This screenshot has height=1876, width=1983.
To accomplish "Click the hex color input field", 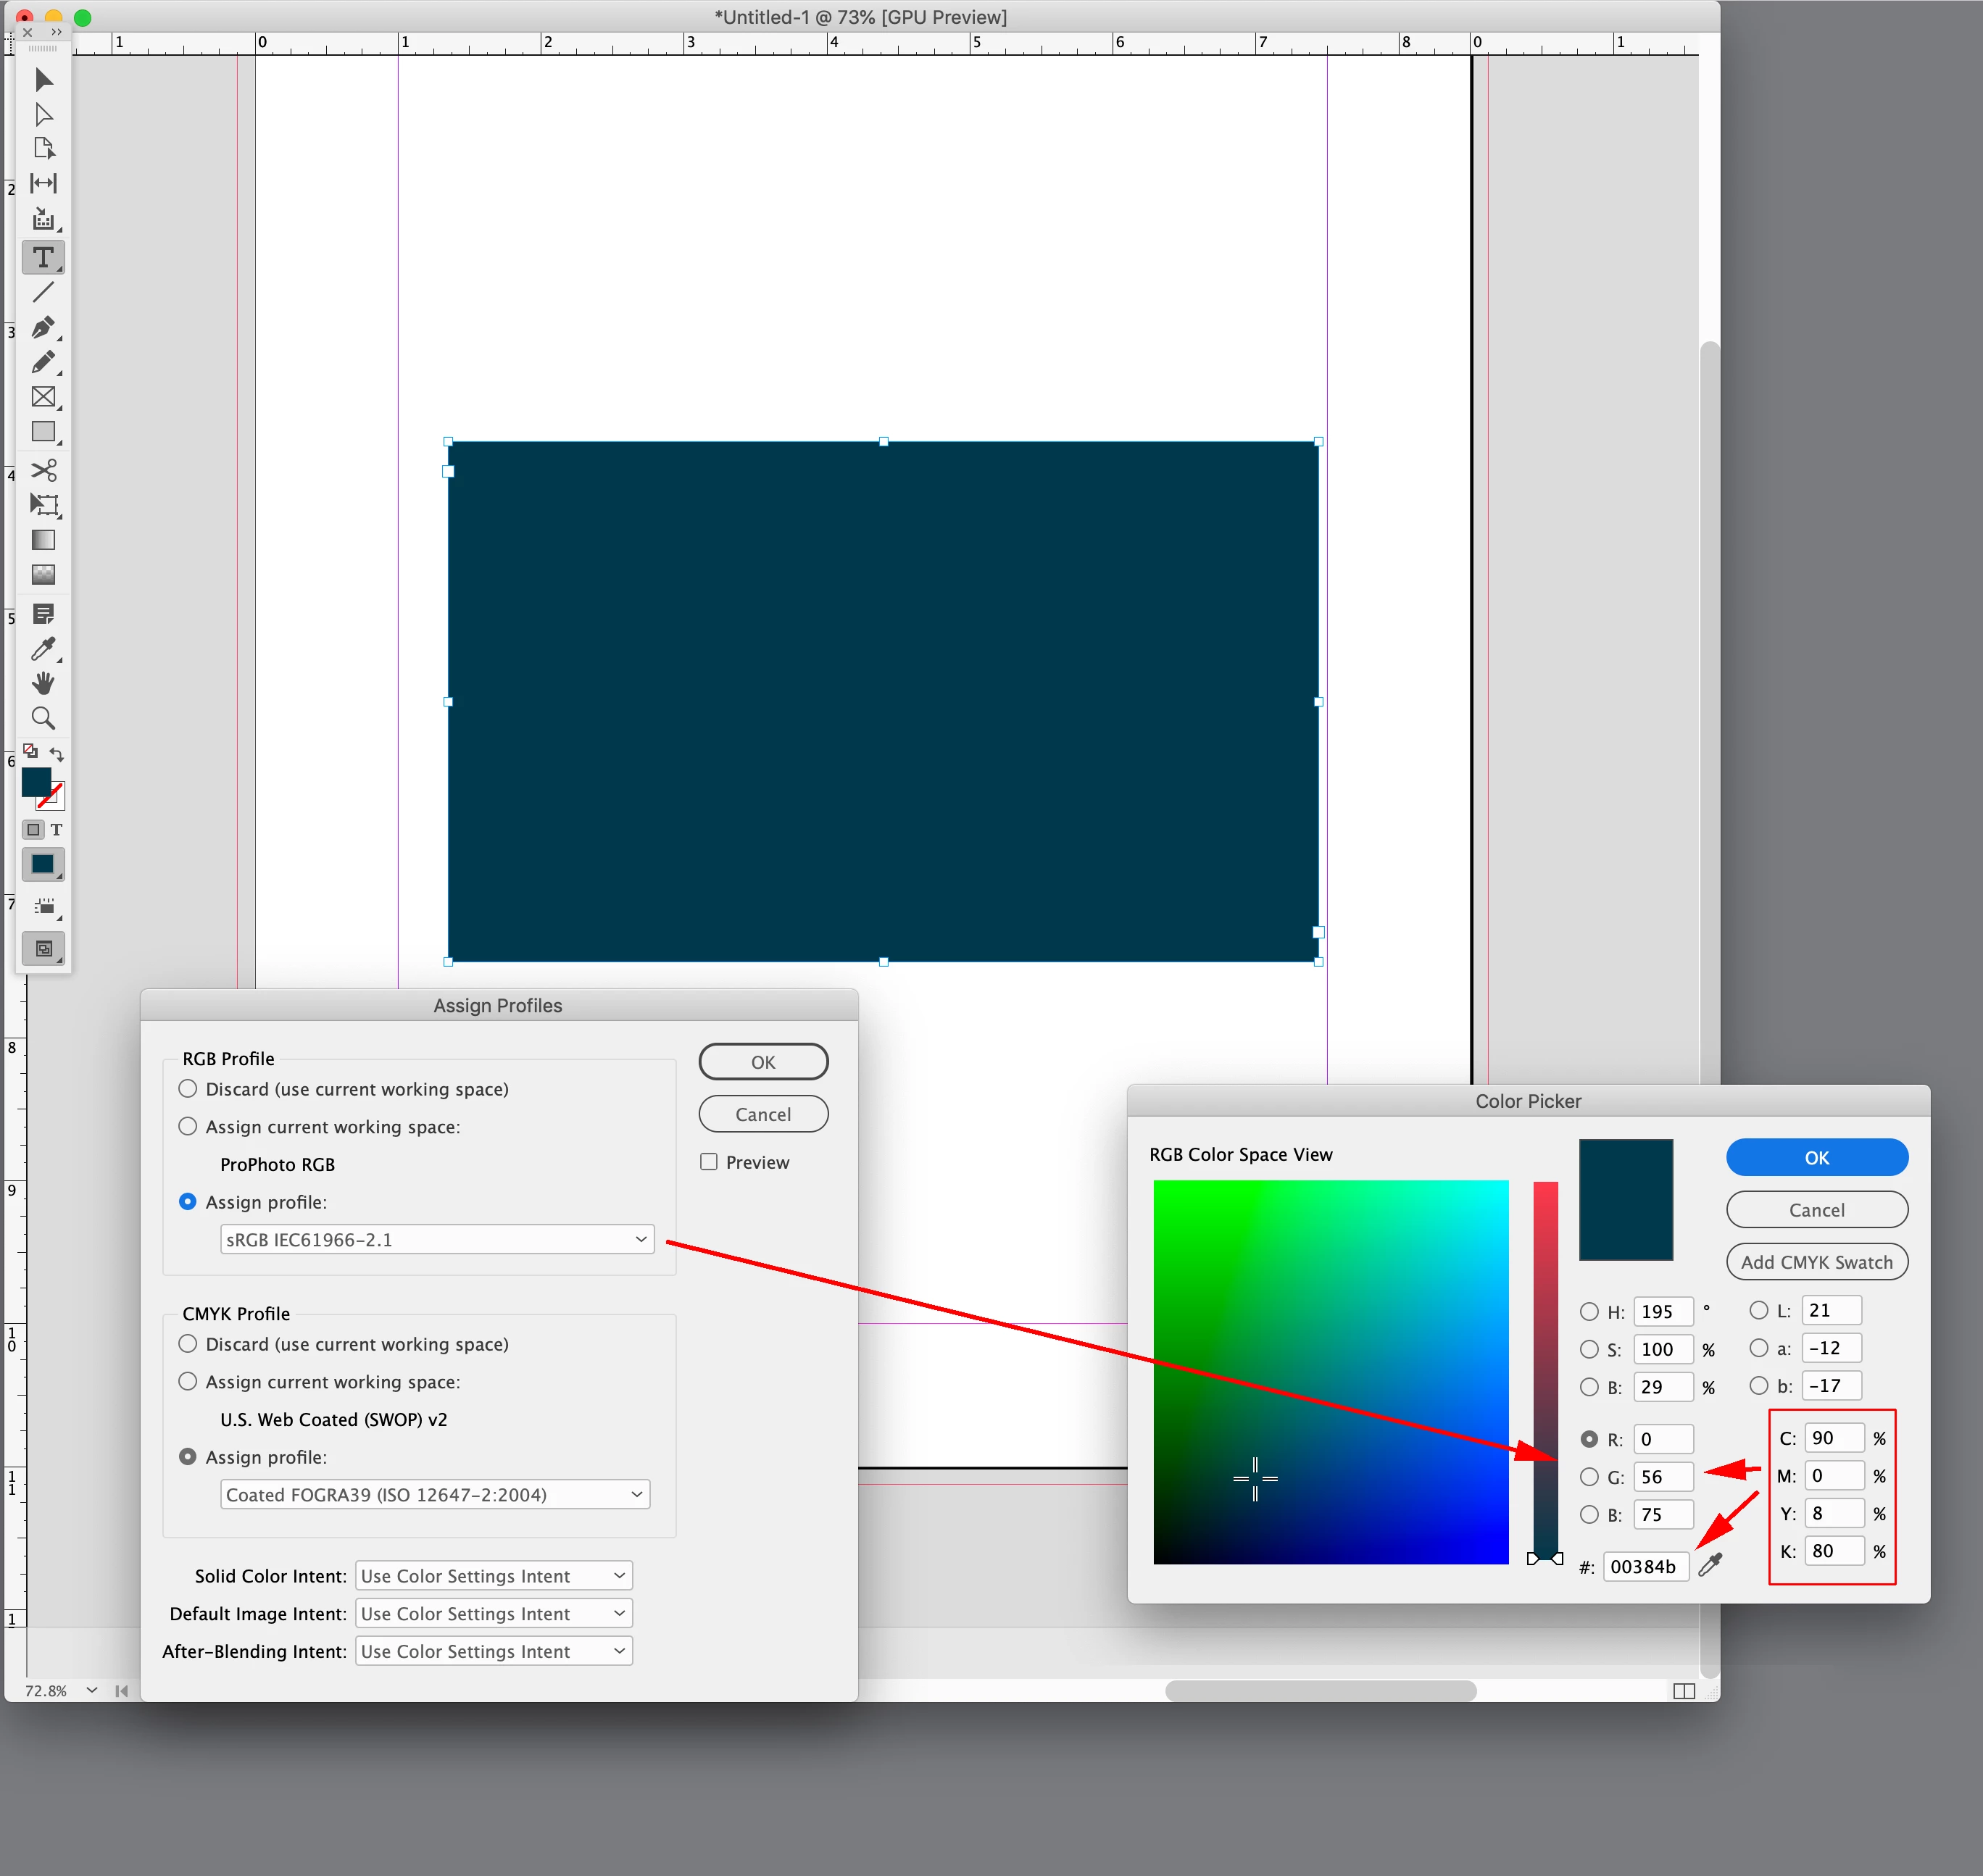I will coord(1645,1566).
